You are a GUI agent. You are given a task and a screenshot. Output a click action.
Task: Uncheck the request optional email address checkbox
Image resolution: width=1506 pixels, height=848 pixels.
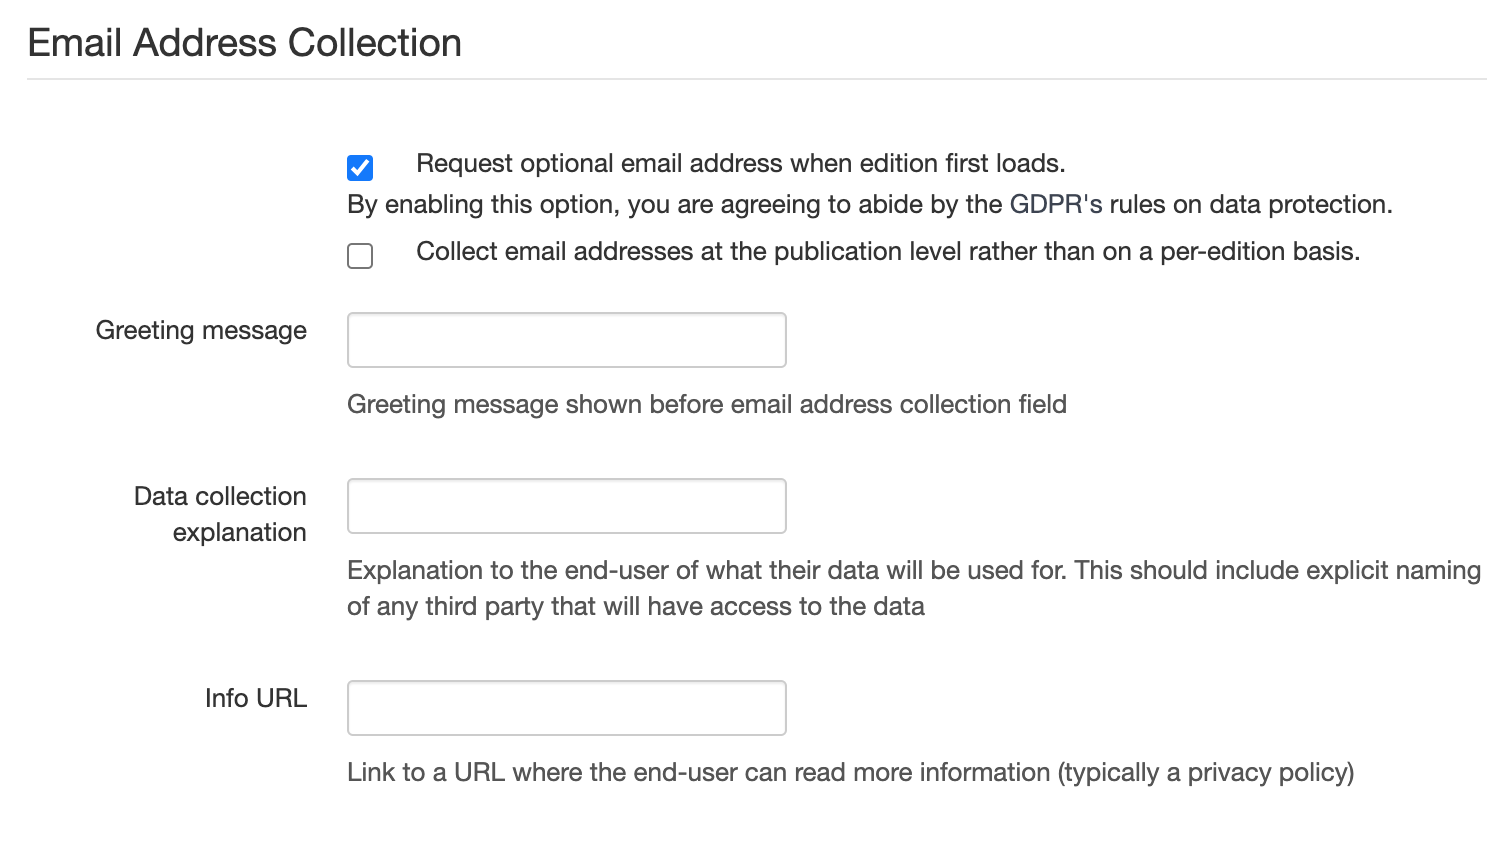click(x=360, y=167)
